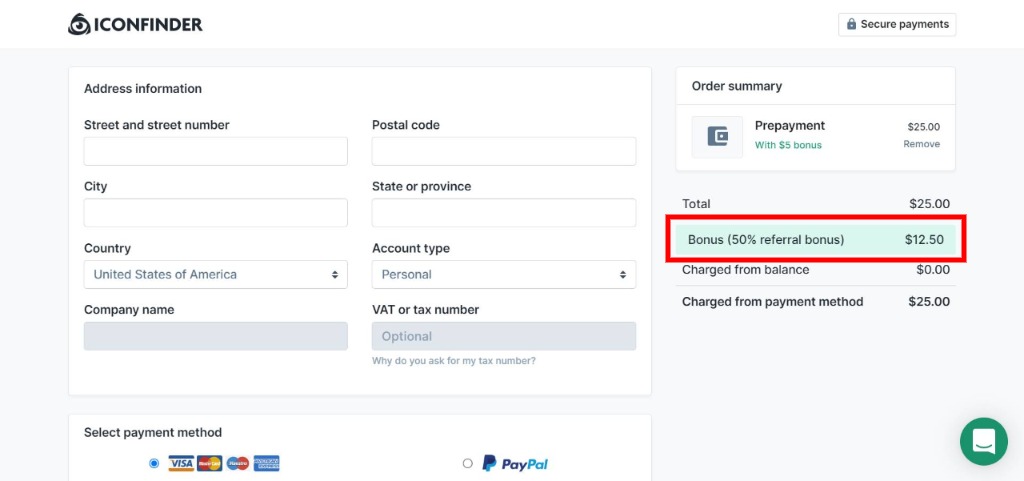Select the credit card payment radio button

tap(154, 463)
